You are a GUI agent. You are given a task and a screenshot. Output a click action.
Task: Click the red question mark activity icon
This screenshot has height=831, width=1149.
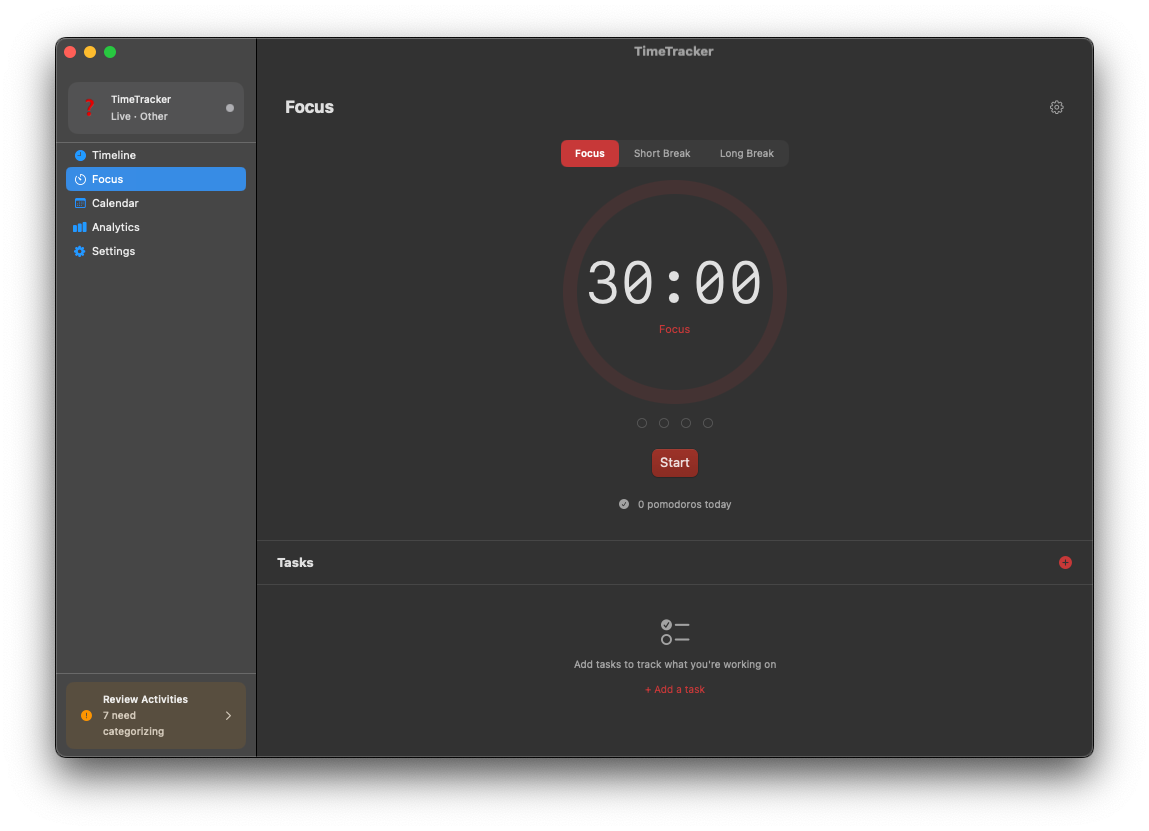(89, 108)
